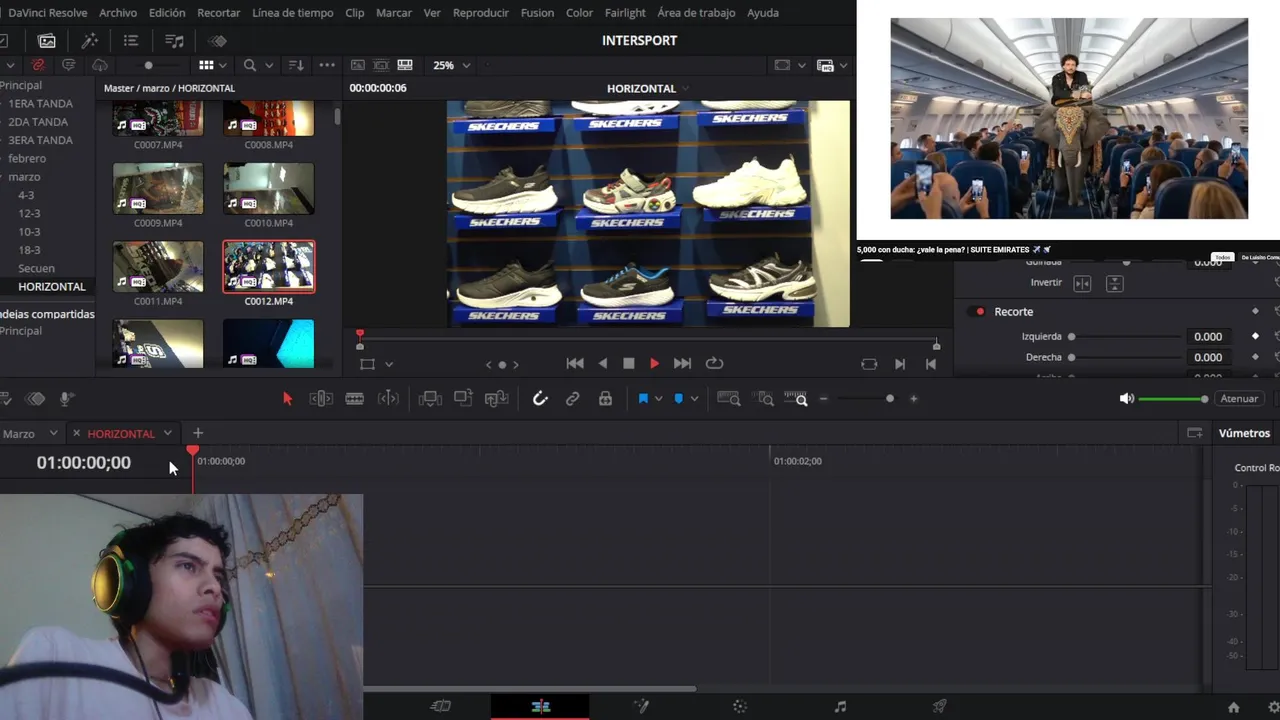Image resolution: width=1280 pixels, height=720 pixels.
Task: Select the Dynamic Trim tool
Action: (388, 398)
